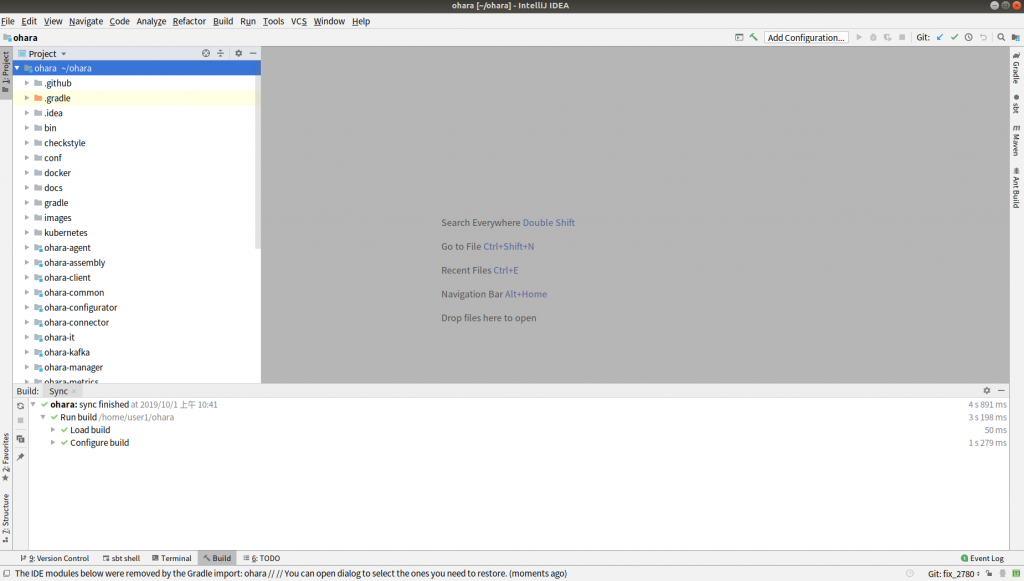Screen dimensions: 1024x581
Task: Open Git branch fix_2780 selector
Action: coord(953,574)
